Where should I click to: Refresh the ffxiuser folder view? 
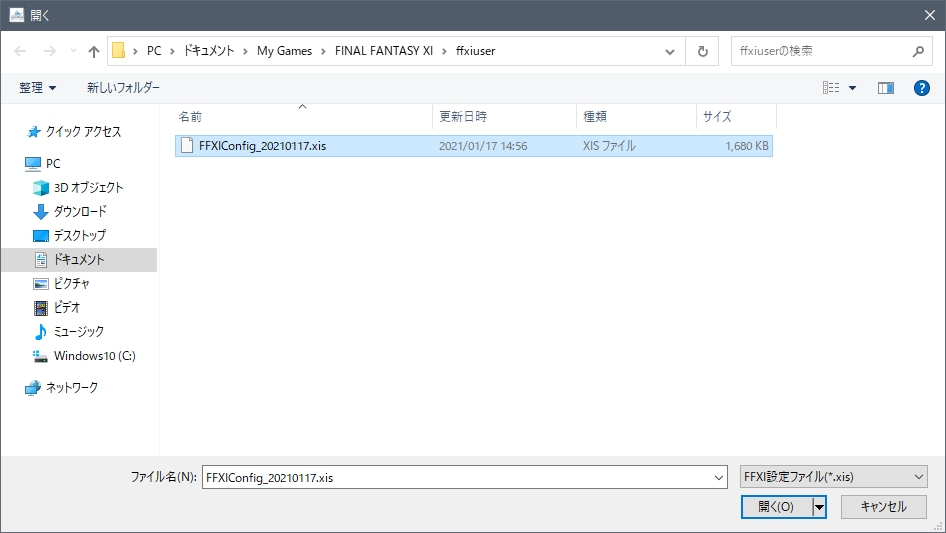coord(702,51)
